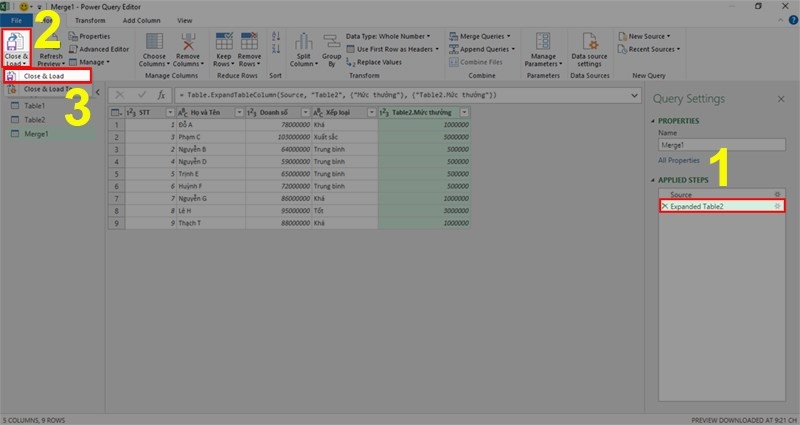Close the Query Settings pane

click(781, 99)
